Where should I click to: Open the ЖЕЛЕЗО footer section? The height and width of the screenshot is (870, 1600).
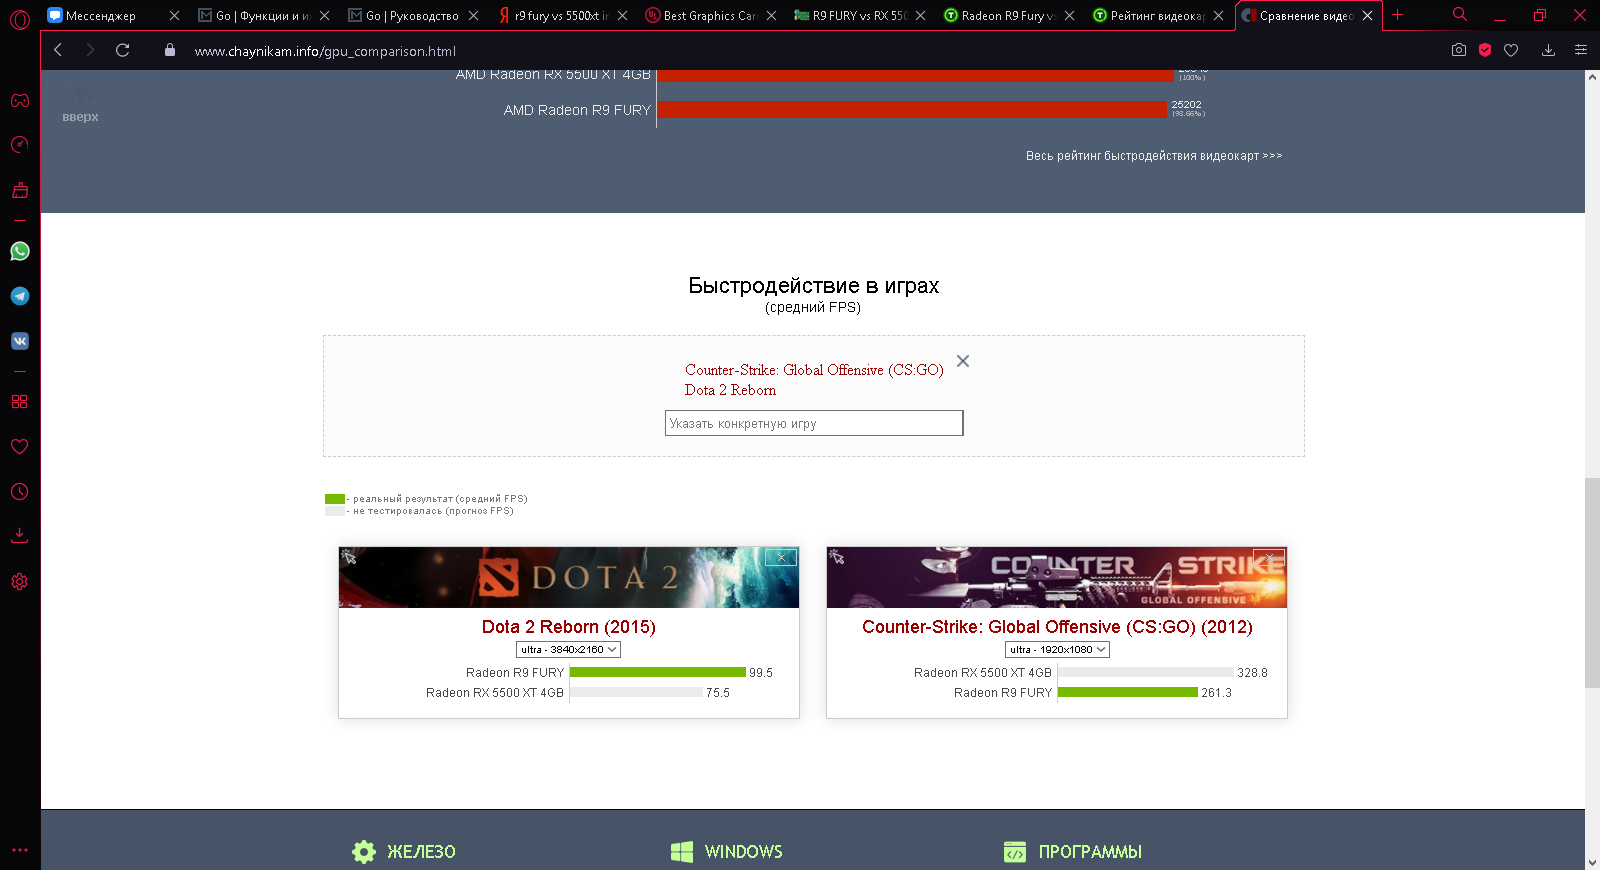[404, 852]
